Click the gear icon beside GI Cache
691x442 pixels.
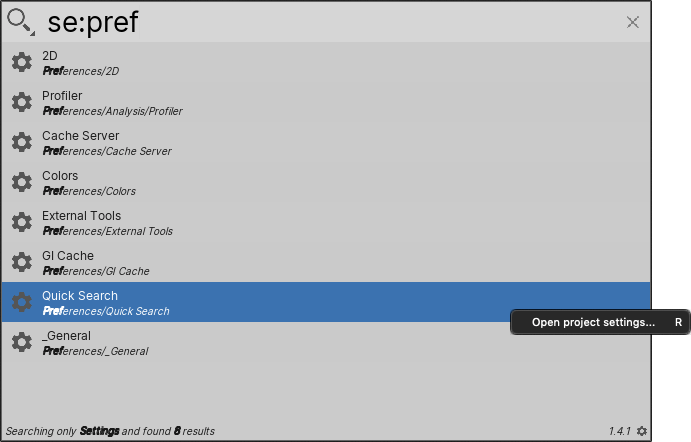(22, 262)
